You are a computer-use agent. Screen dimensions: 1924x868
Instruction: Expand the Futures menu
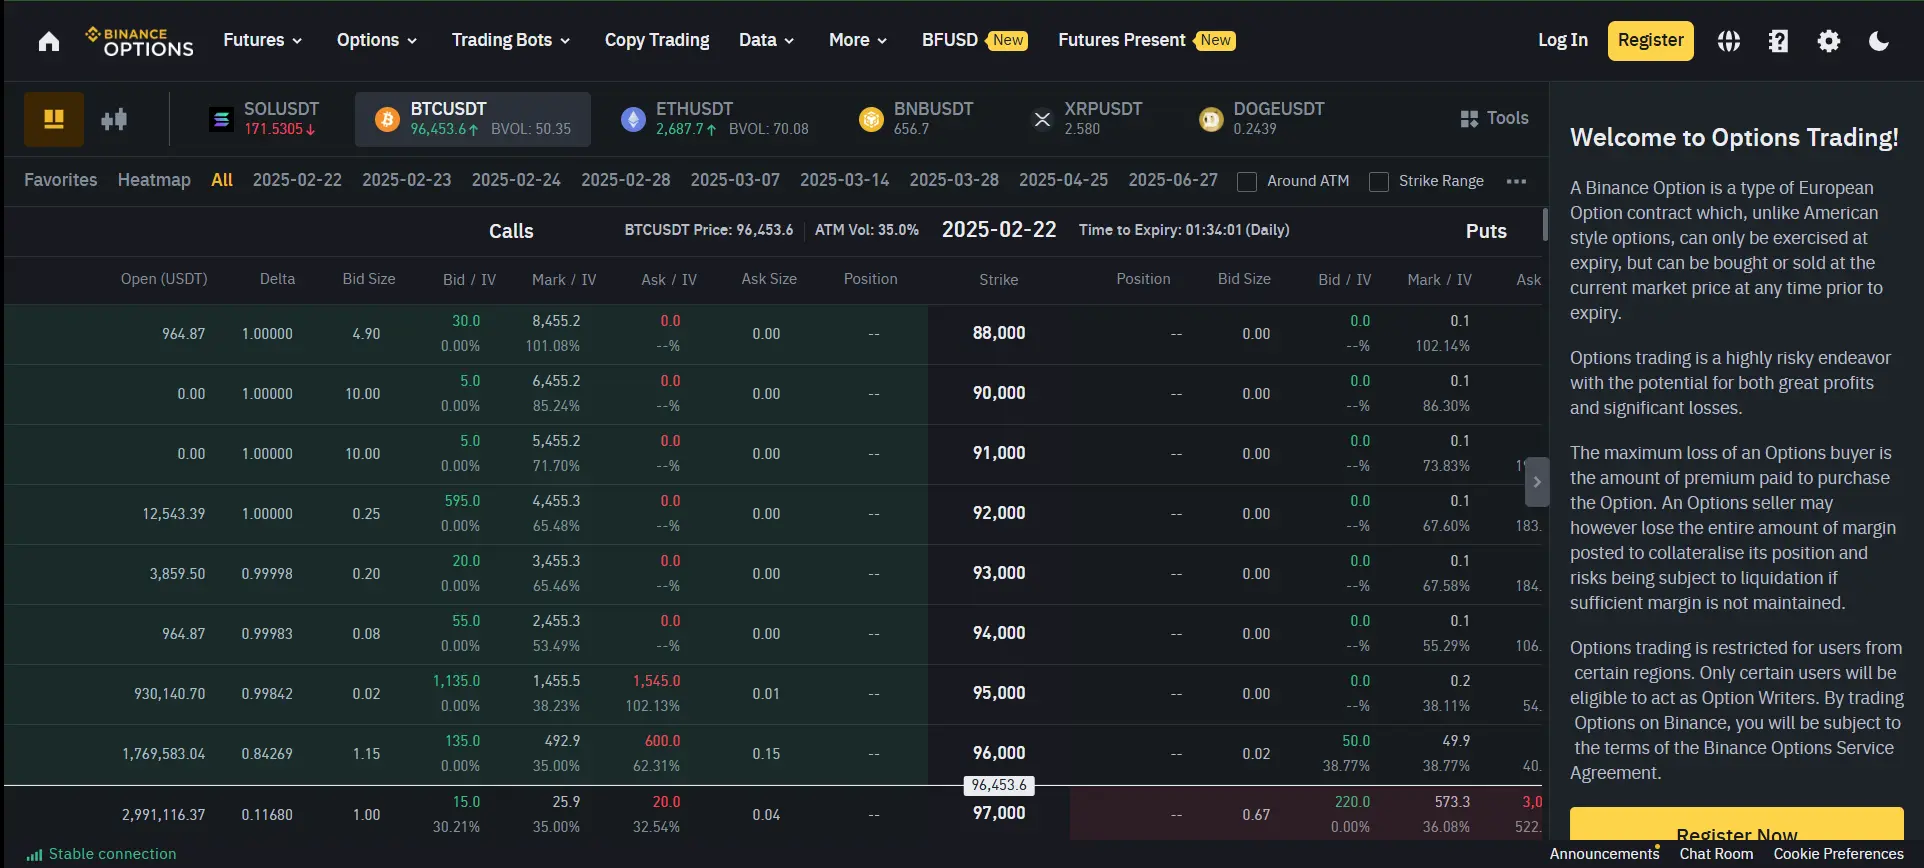[262, 40]
